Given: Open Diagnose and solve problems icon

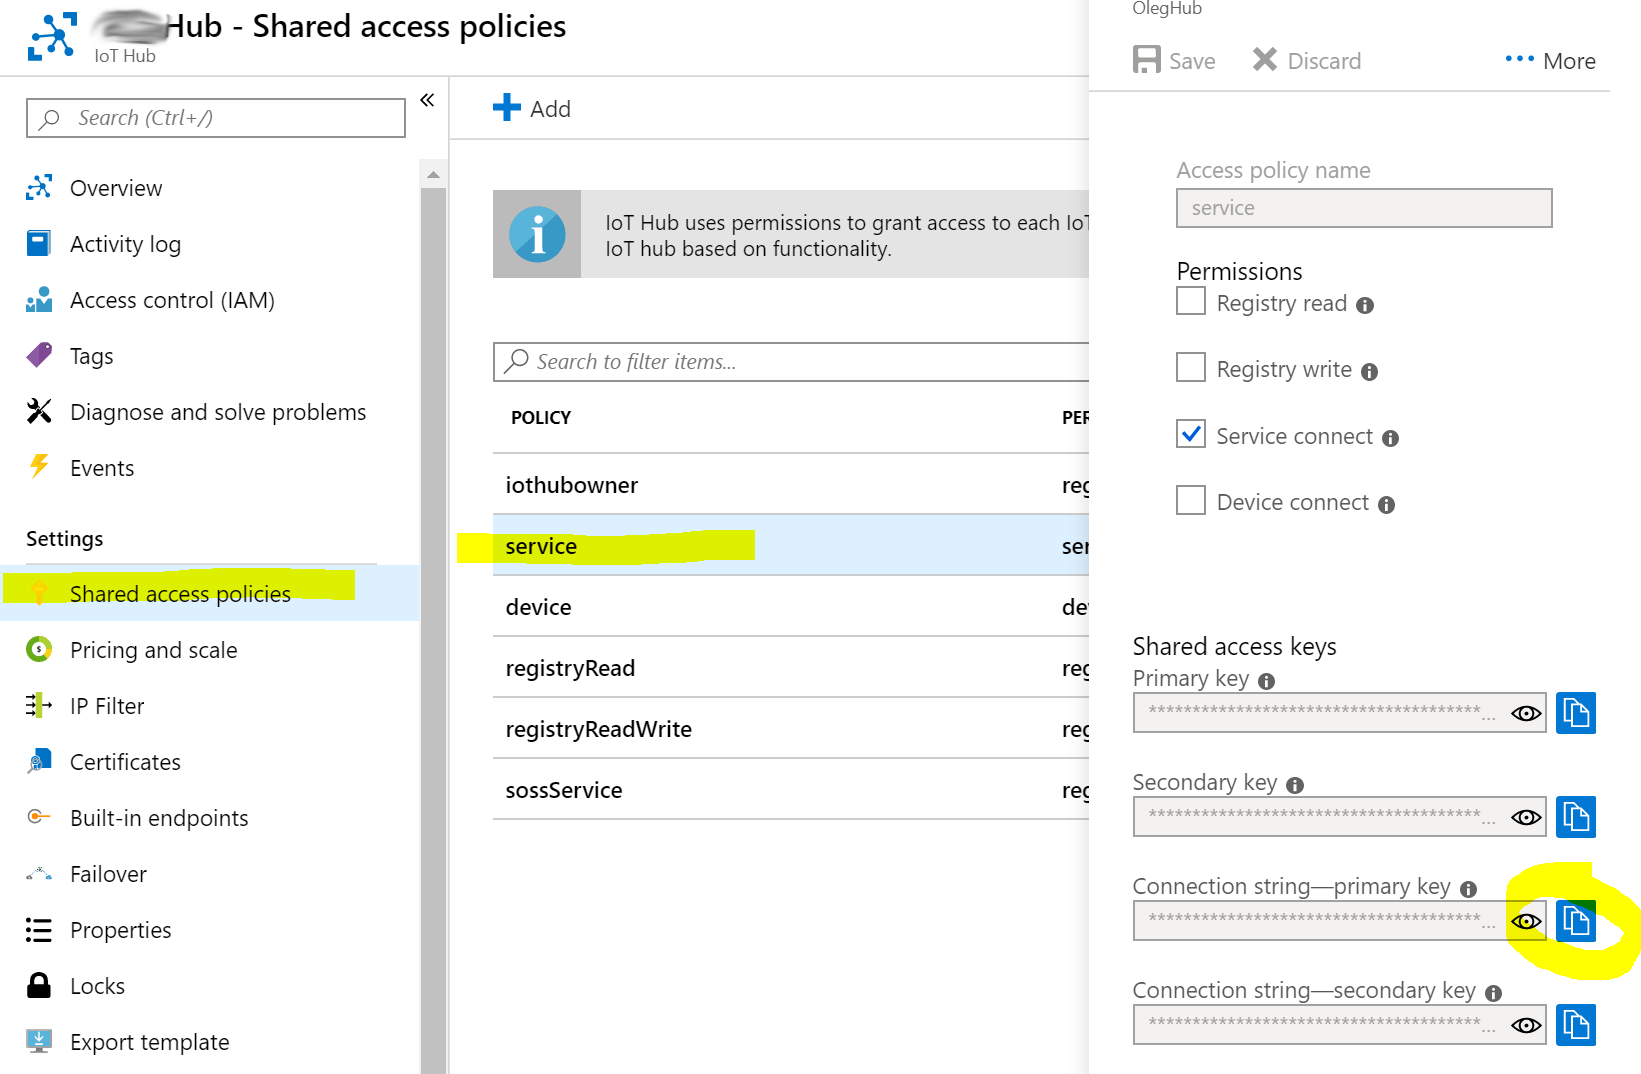Looking at the screenshot, I should click(x=38, y=411).
